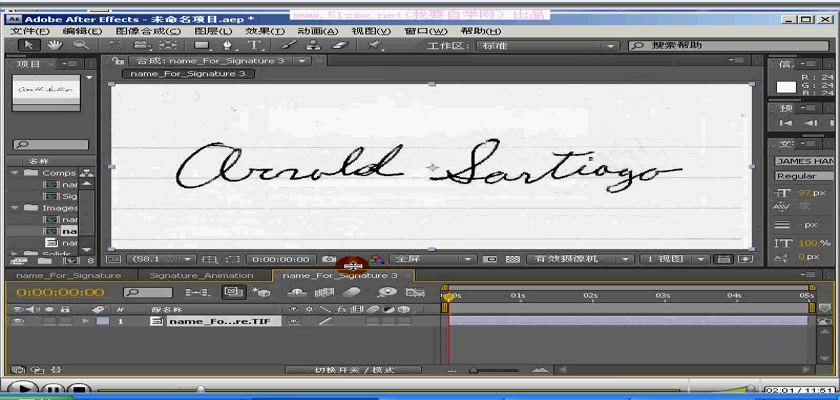
Task: Toggle transparency grid in viewer
Action: point(513,259)
